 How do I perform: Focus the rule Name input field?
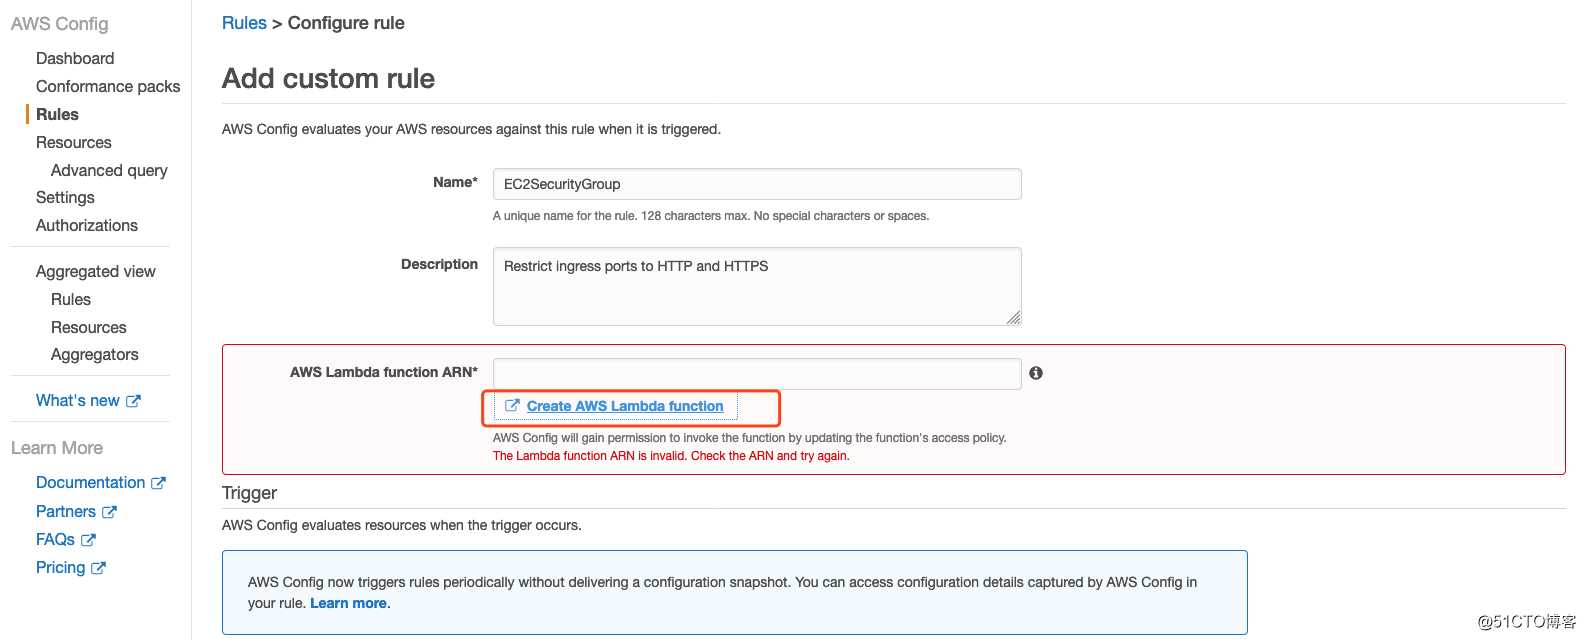pos(757,184)
